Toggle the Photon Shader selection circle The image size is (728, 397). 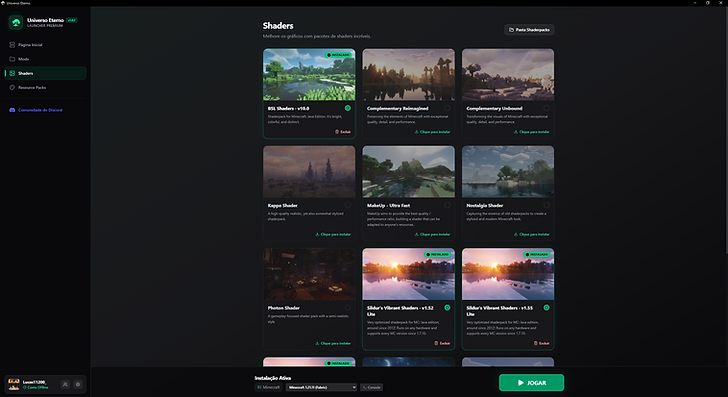348,308
